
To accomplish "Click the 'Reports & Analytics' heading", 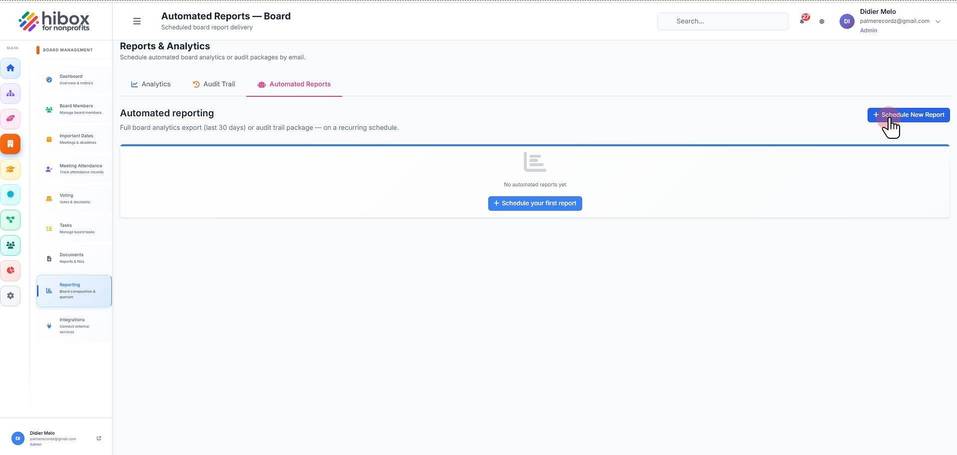I will 165,46.
